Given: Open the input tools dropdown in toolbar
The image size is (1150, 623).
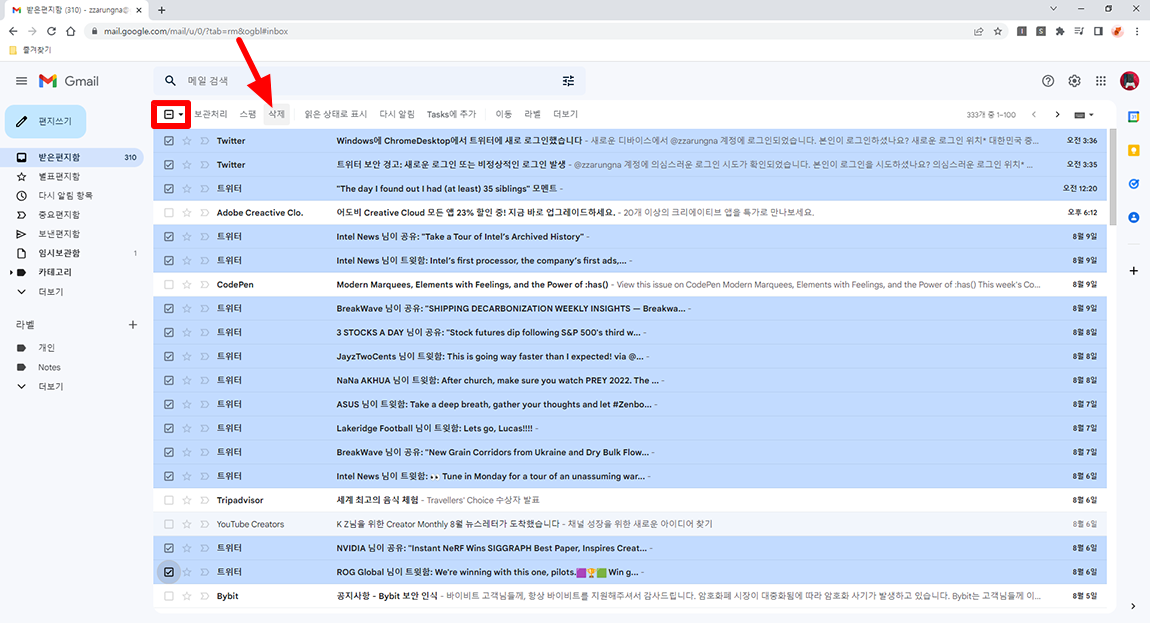Looking at the screenshot, I should tap(1084, 114).
